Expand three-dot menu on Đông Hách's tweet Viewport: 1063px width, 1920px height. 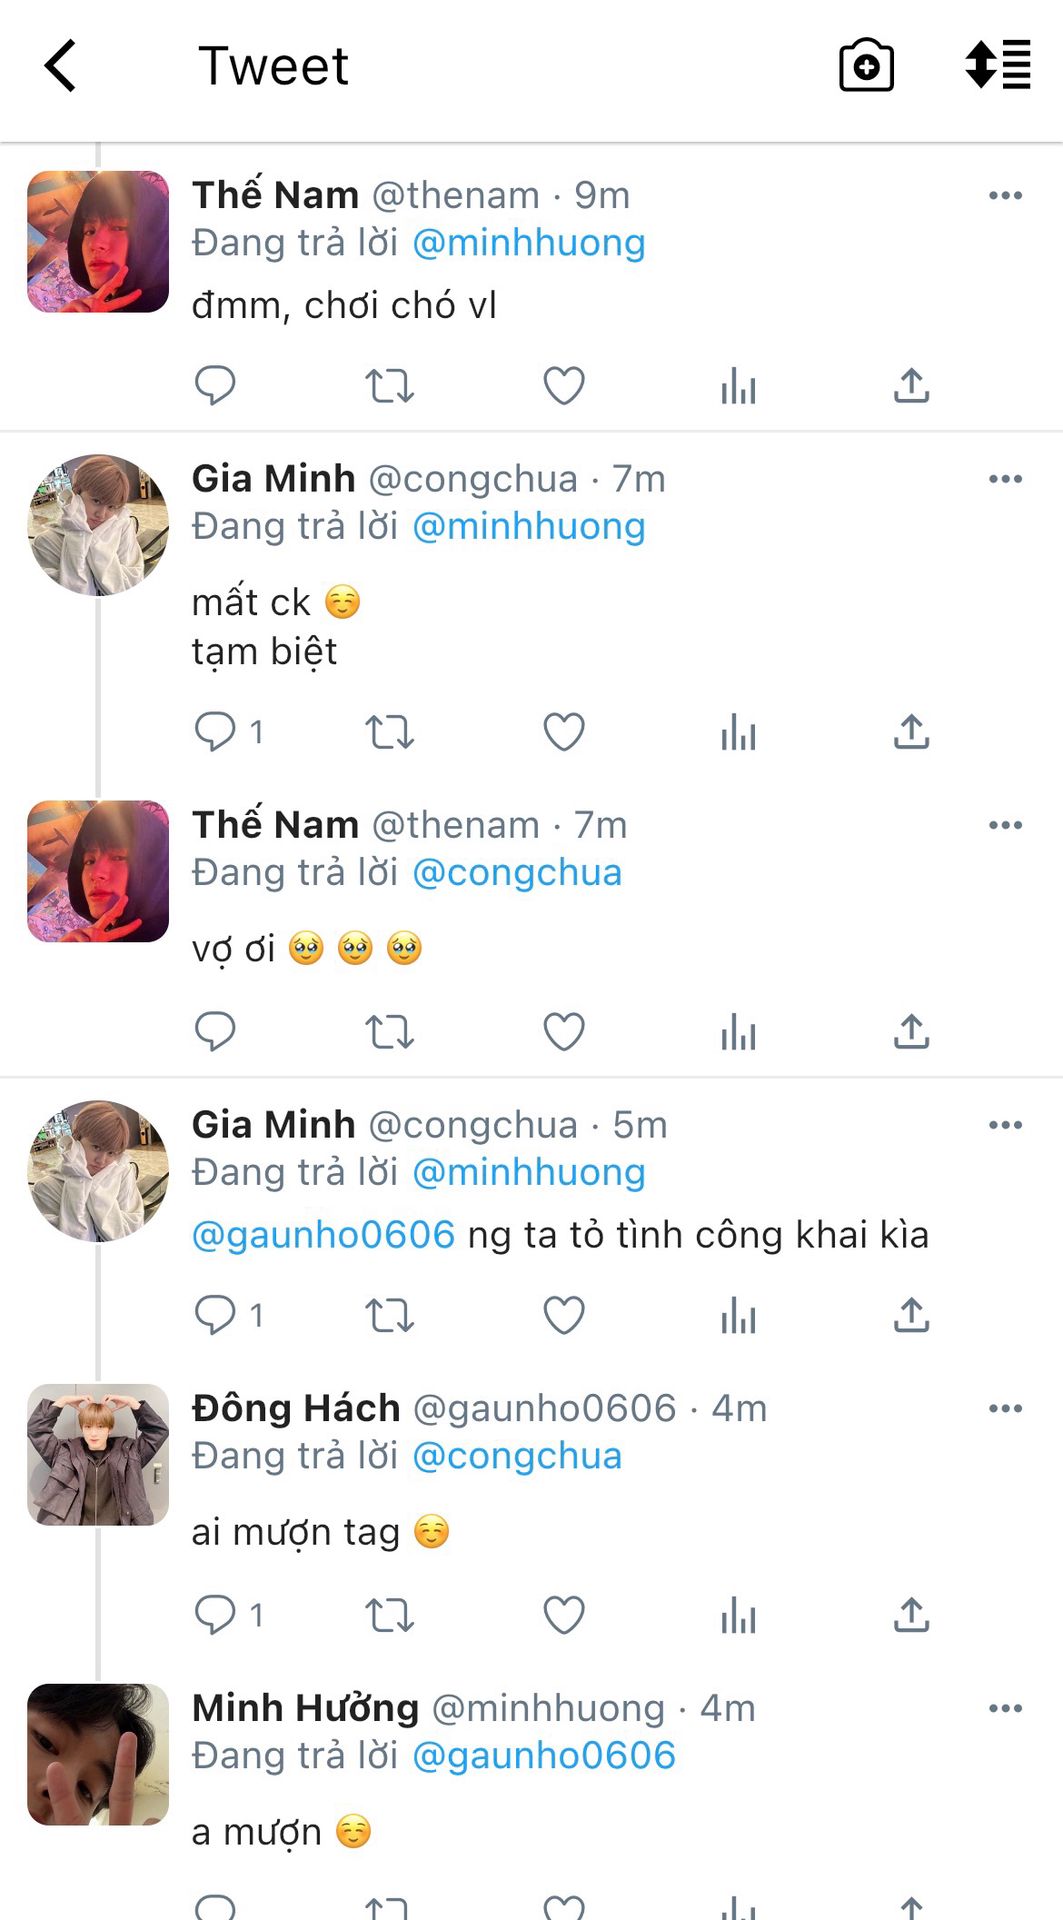click(1005, 1408)
